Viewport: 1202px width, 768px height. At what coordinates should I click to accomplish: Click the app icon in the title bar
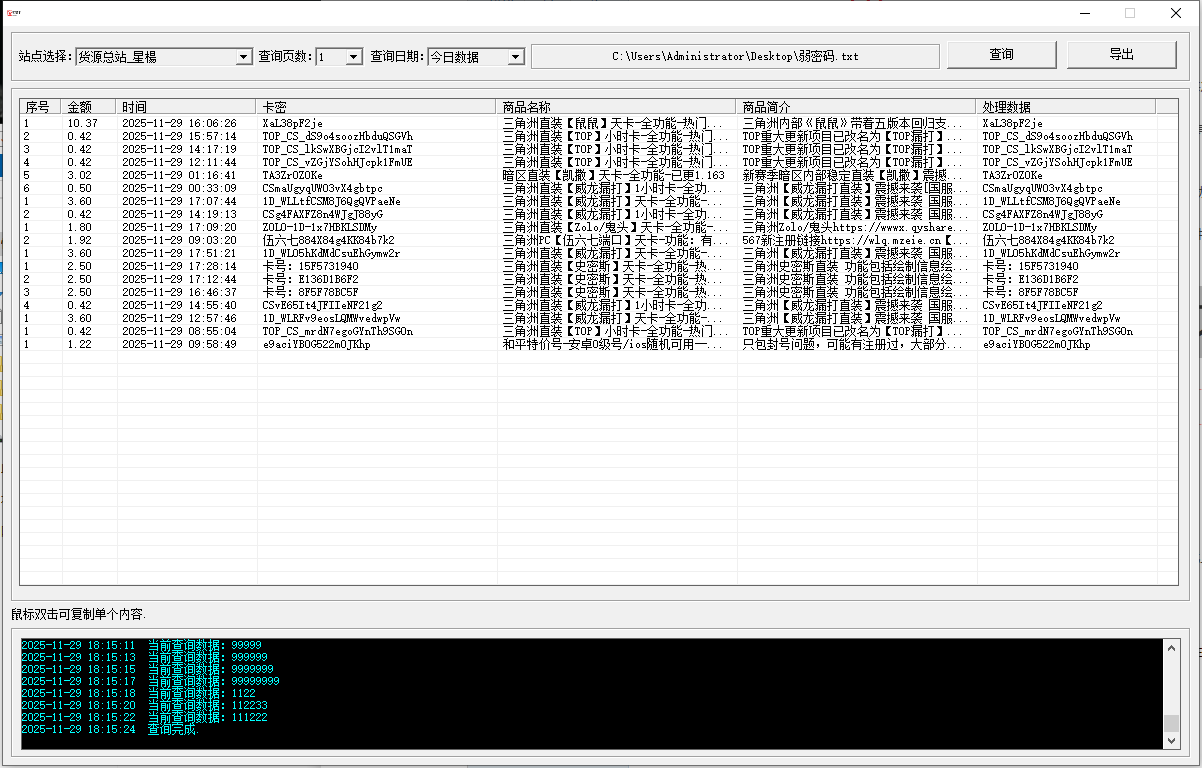(x=14, y=14)
